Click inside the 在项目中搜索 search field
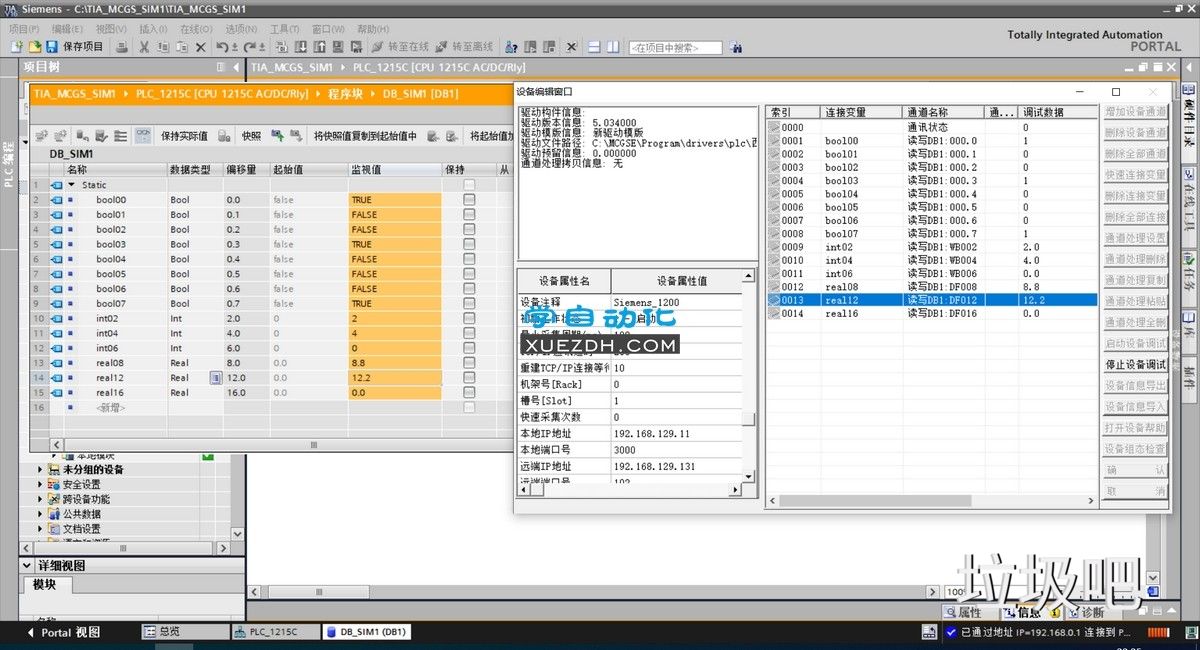 point(676,46)
